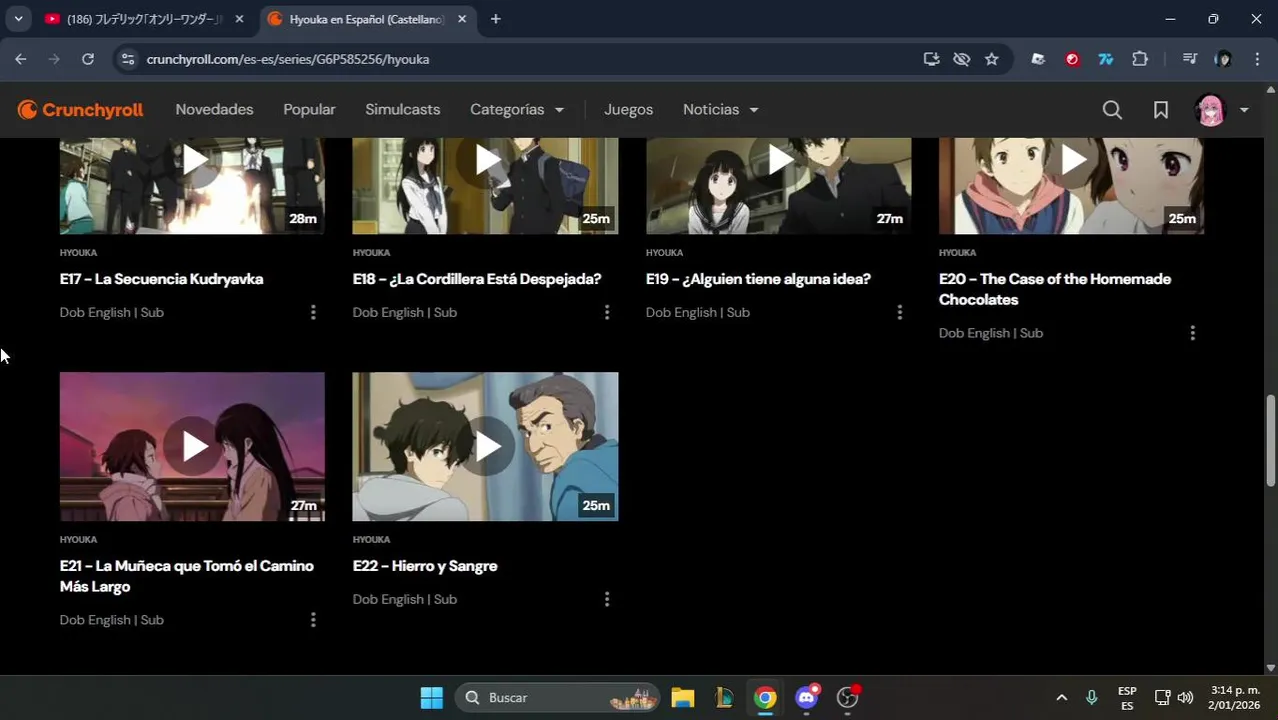Open title E18 - ¿La Cordillera Está Despejada?

[477, 279]
